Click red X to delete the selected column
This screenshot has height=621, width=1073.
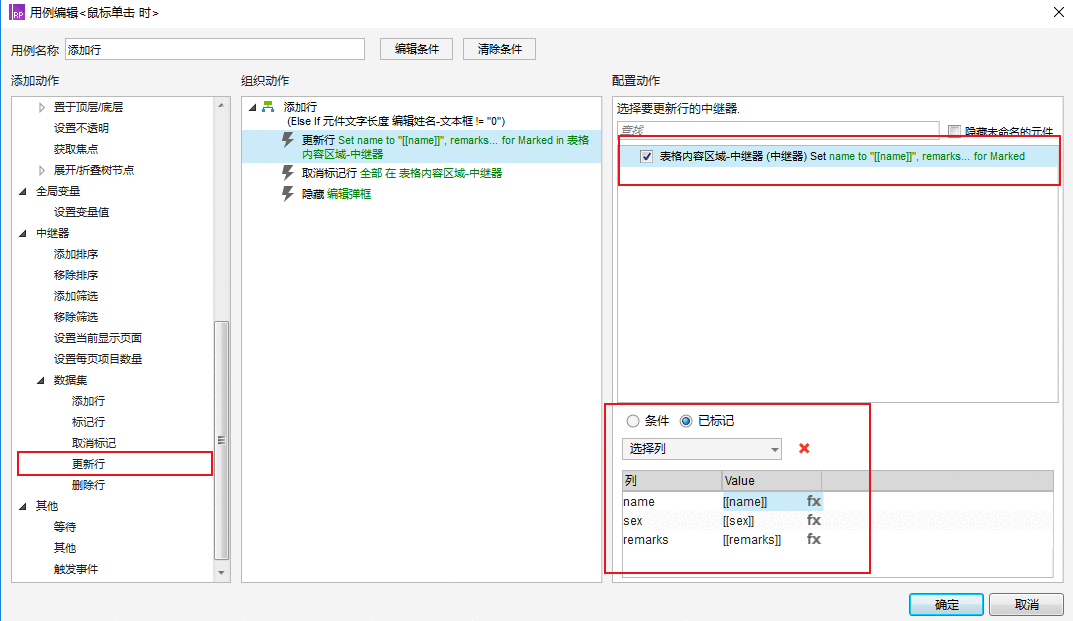tap(804, 448)
